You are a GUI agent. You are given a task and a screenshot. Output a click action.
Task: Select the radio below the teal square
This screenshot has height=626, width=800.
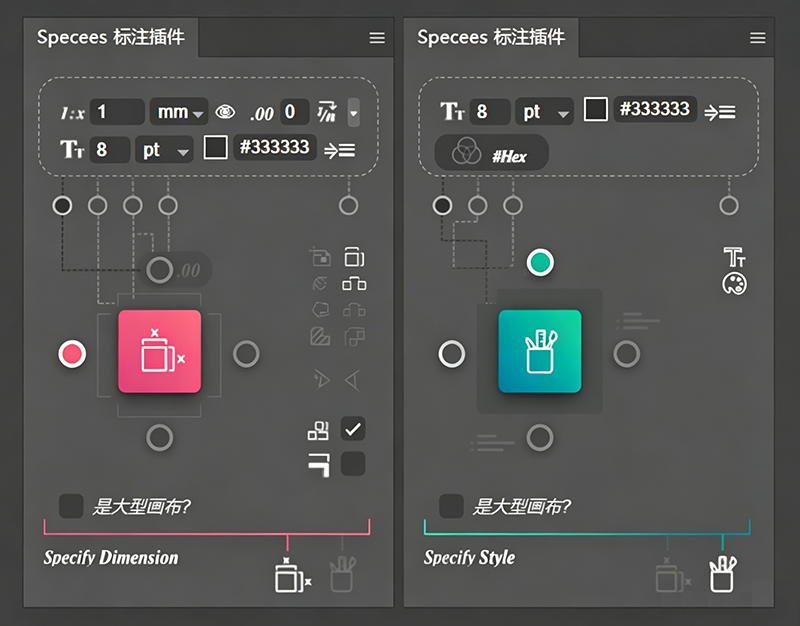[x=540, y=438]
